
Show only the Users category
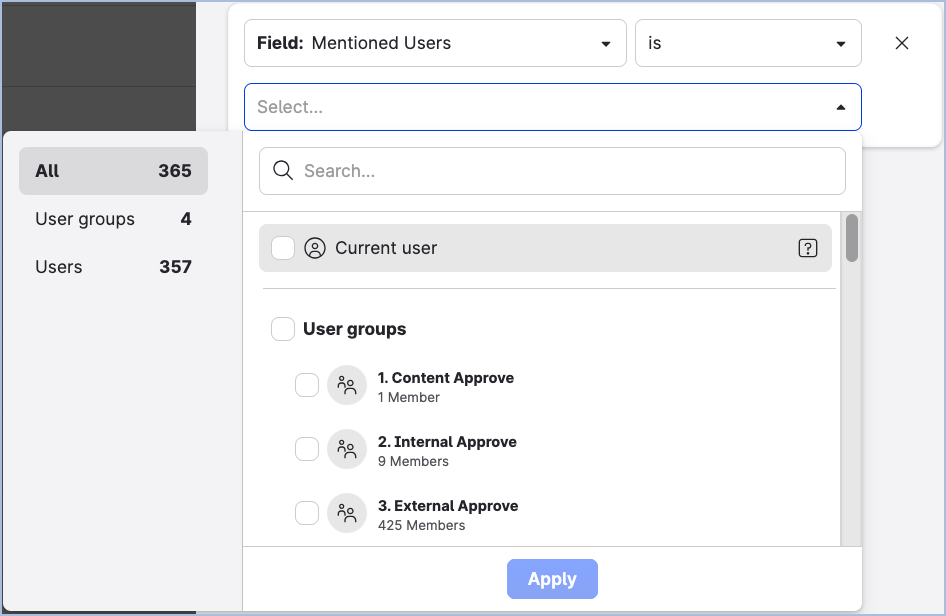click(113, 267)
